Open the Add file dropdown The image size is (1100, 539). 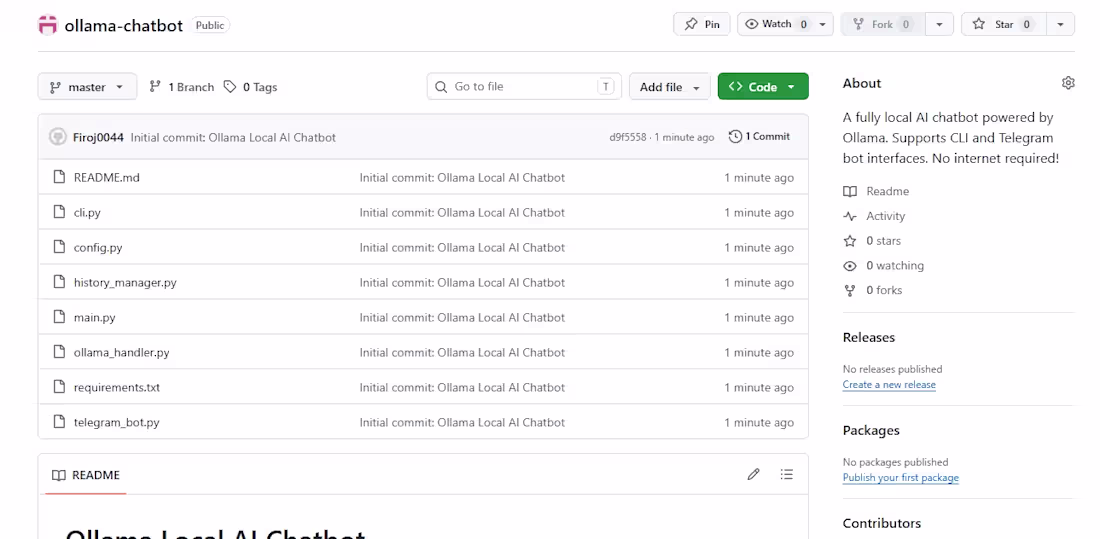click(x=669, y=87)
